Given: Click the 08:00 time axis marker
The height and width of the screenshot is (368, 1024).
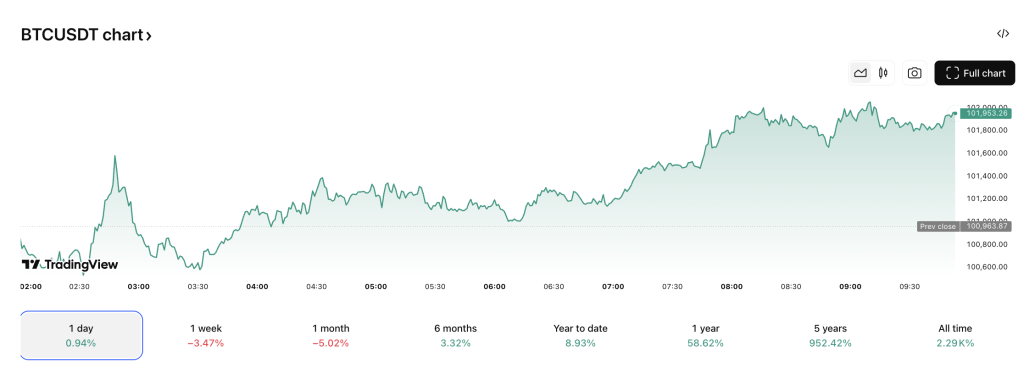Looking at the screenshot, I should [x=731, y=286].
